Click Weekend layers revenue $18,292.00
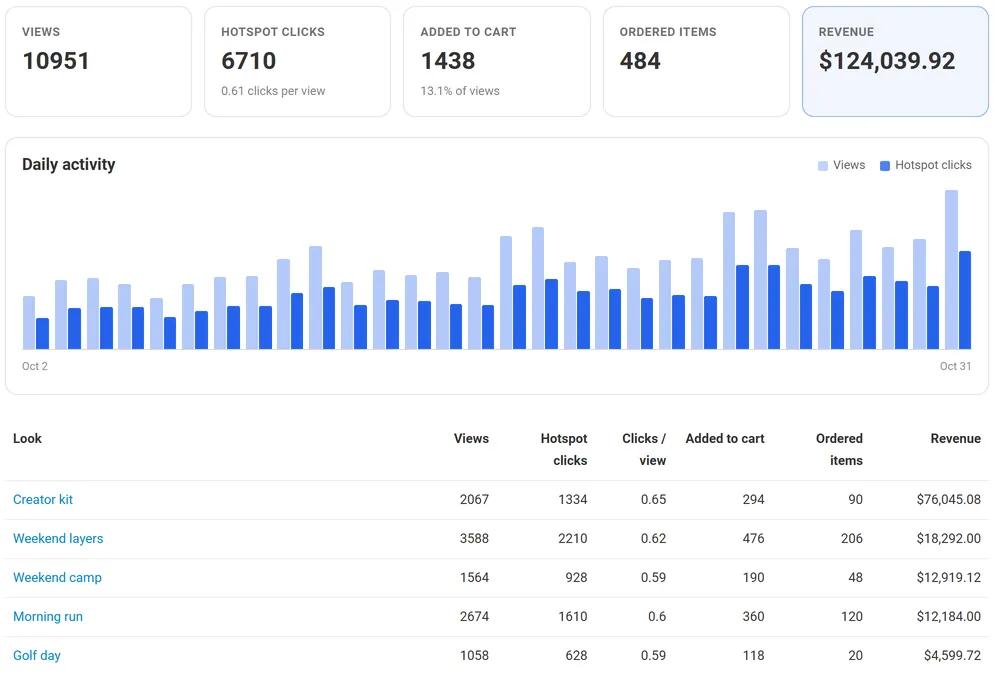Screen dimensions: 995x680 (x=949, y=539)
